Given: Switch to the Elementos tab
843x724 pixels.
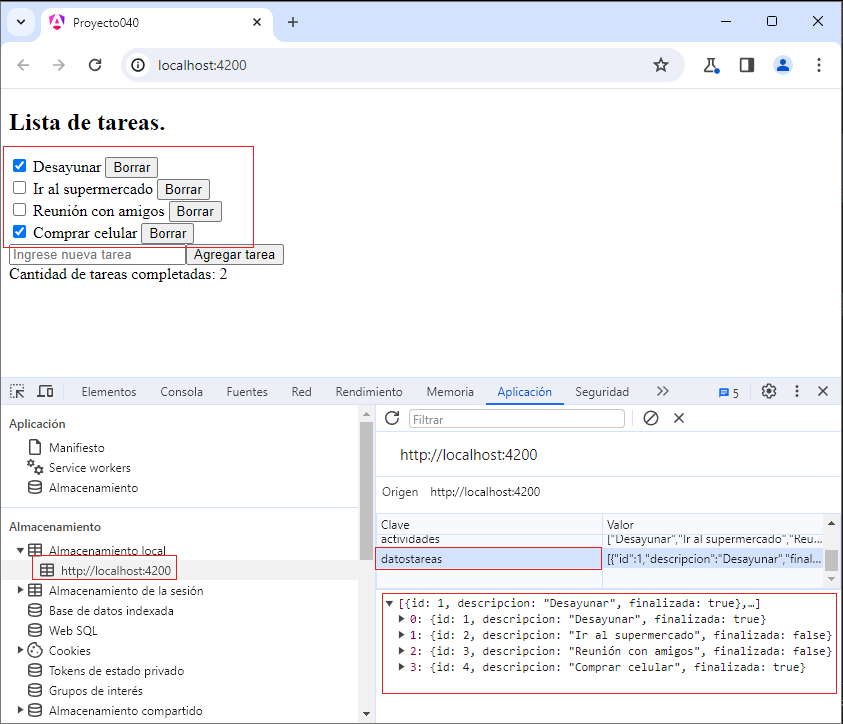Looking at the screenshot, I should 109,392.
